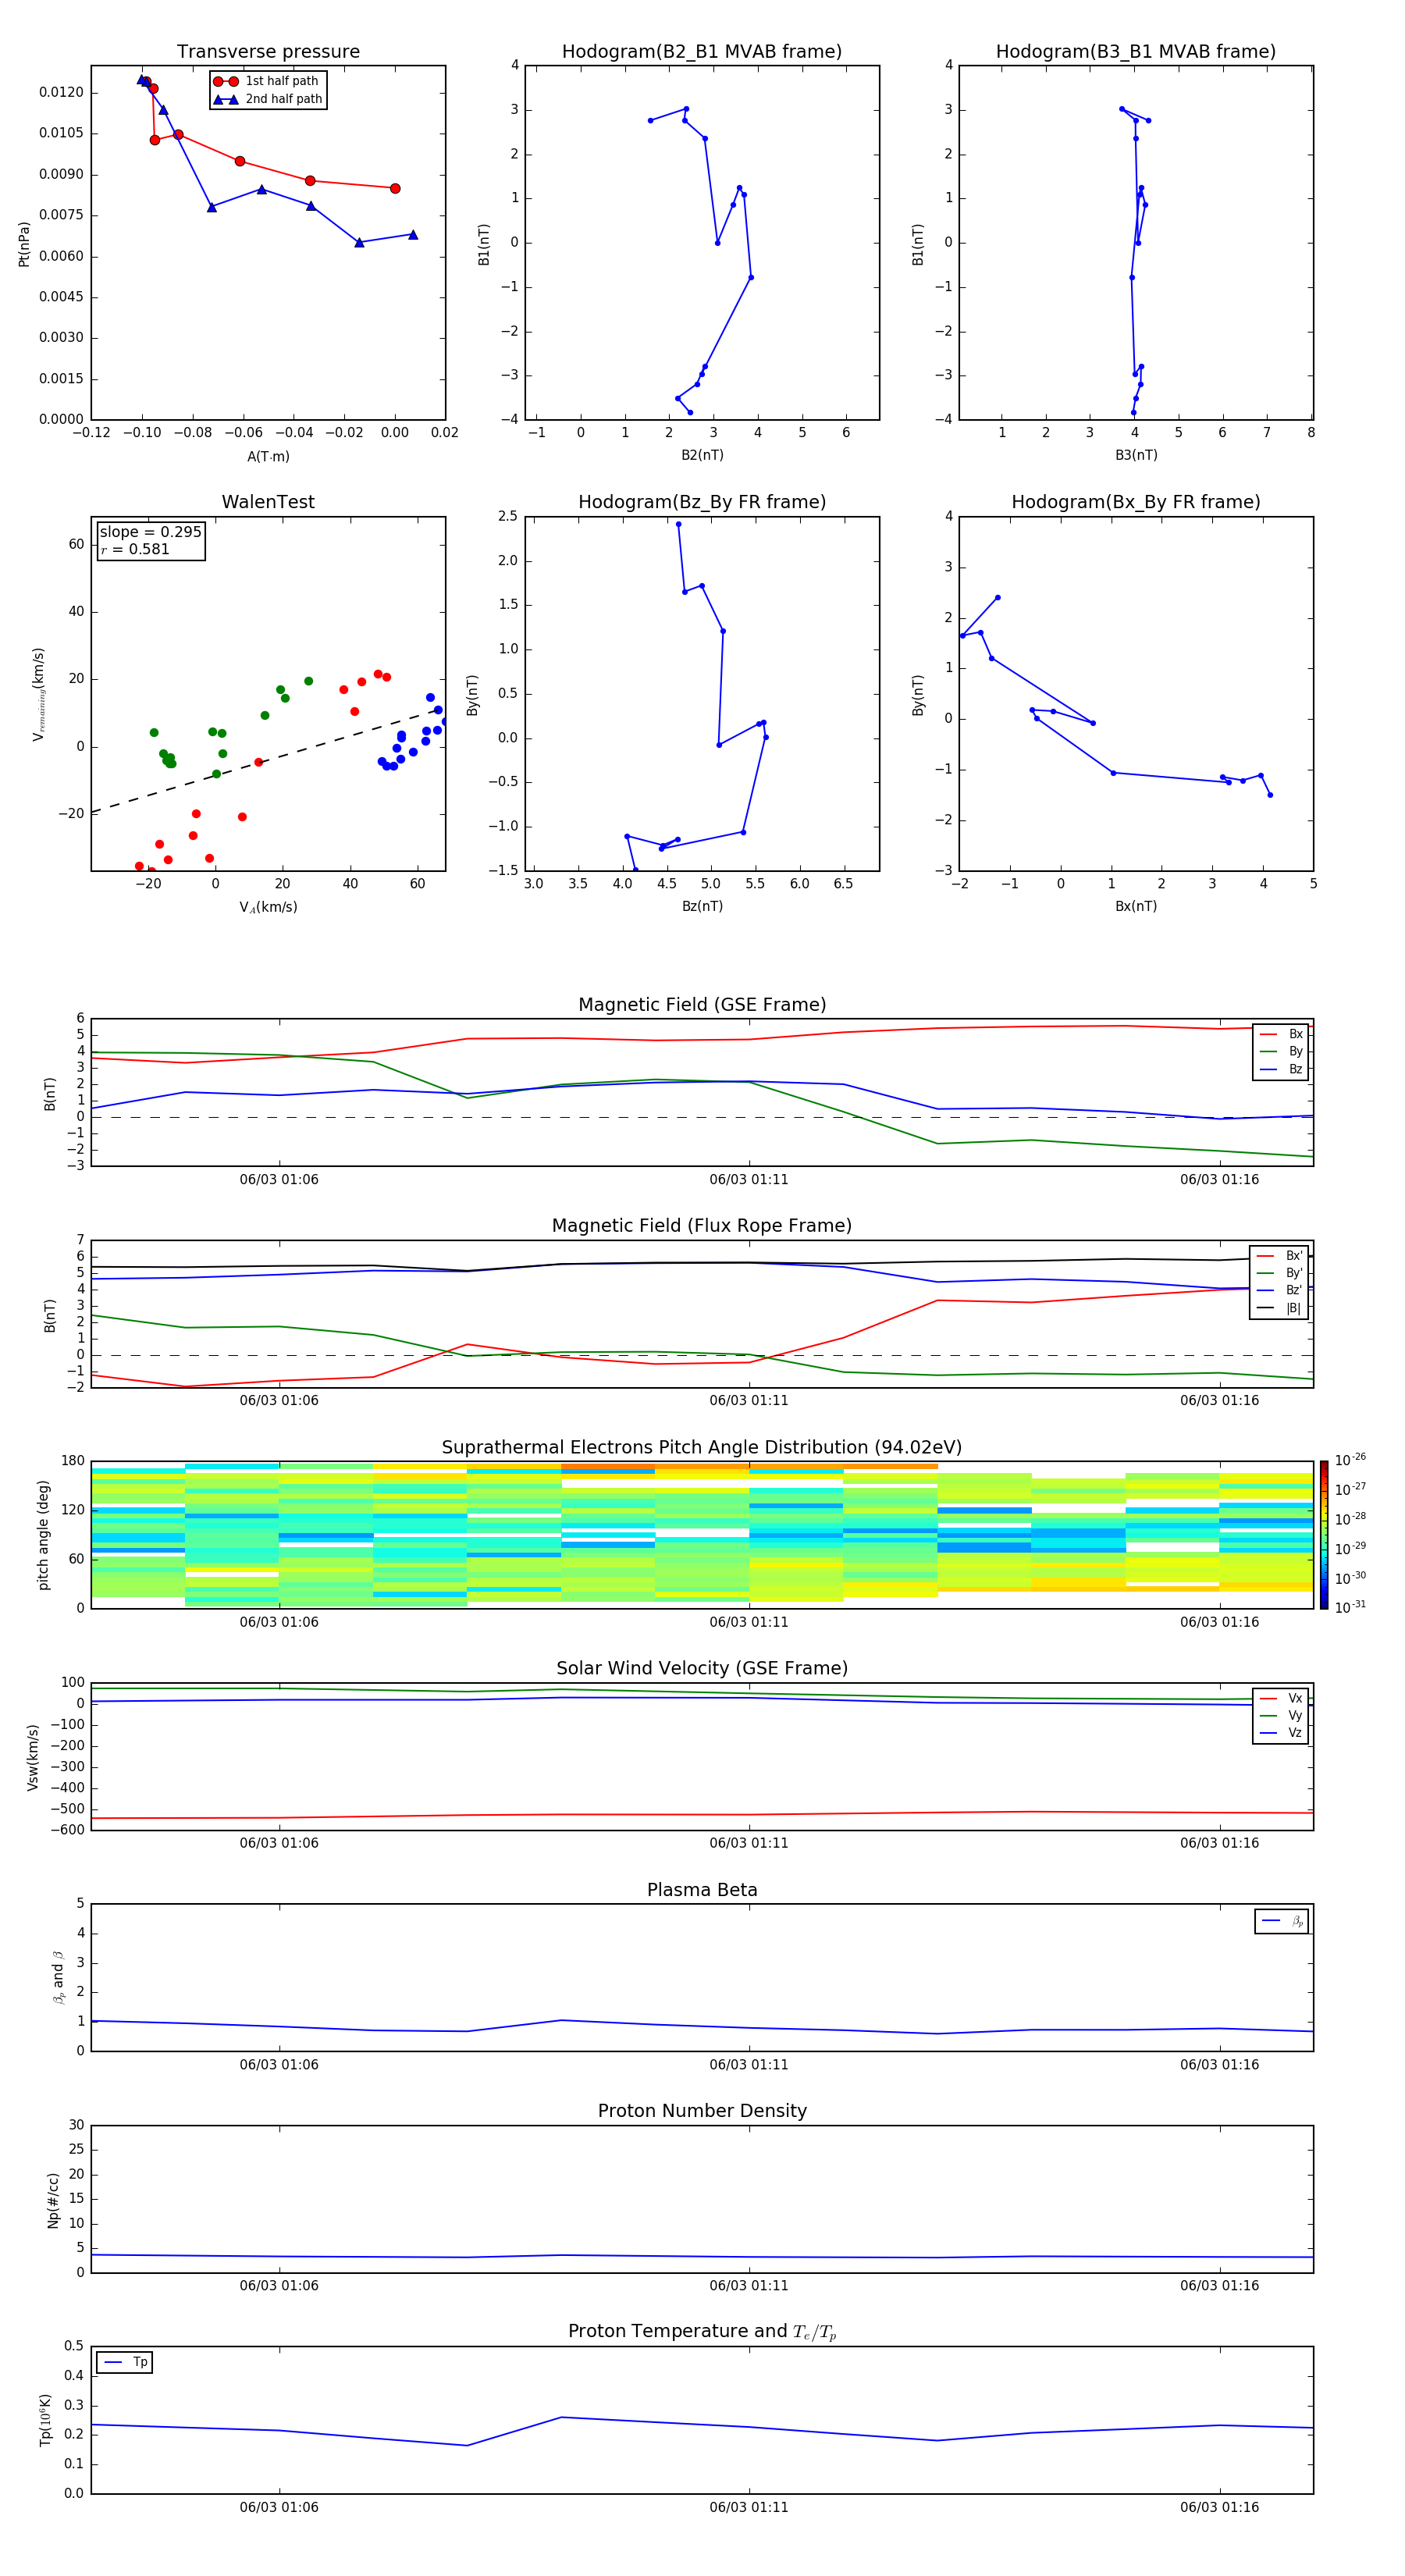Click the 'WalenTest' plot title
Viewport: 1405px width, 2576px height.
point(268,502)
